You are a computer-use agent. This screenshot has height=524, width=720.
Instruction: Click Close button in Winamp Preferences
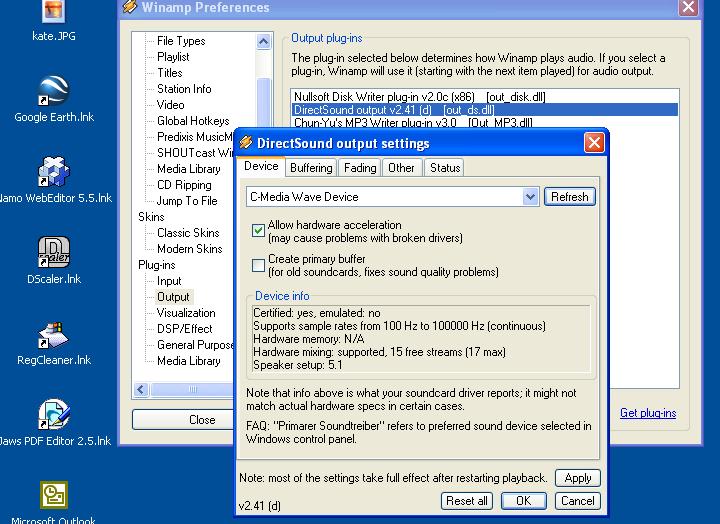tap(184, 420)
